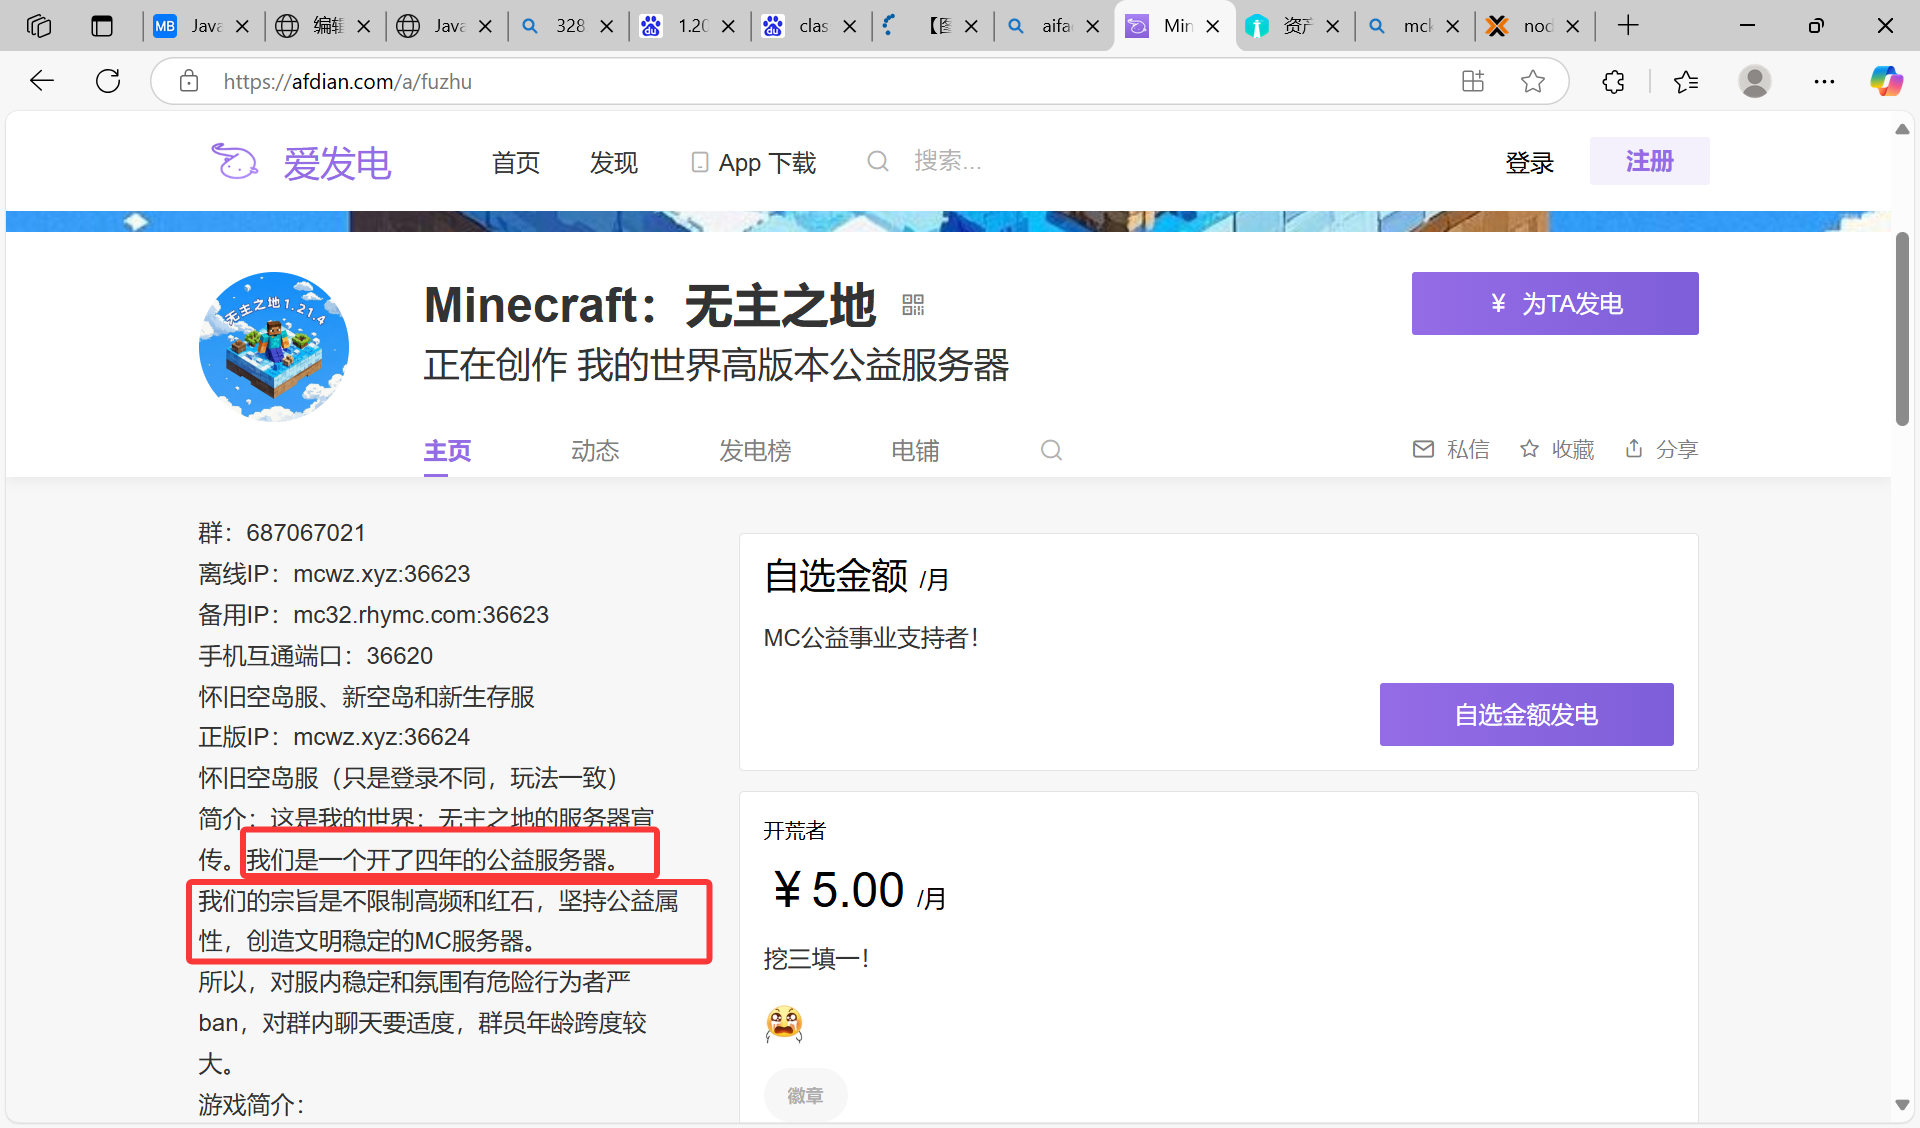The height and width of the screenshot is (1128, 1920).
Task: Click the crying emoji under 开荒者 plan
Action: [x=784, y=1024]
